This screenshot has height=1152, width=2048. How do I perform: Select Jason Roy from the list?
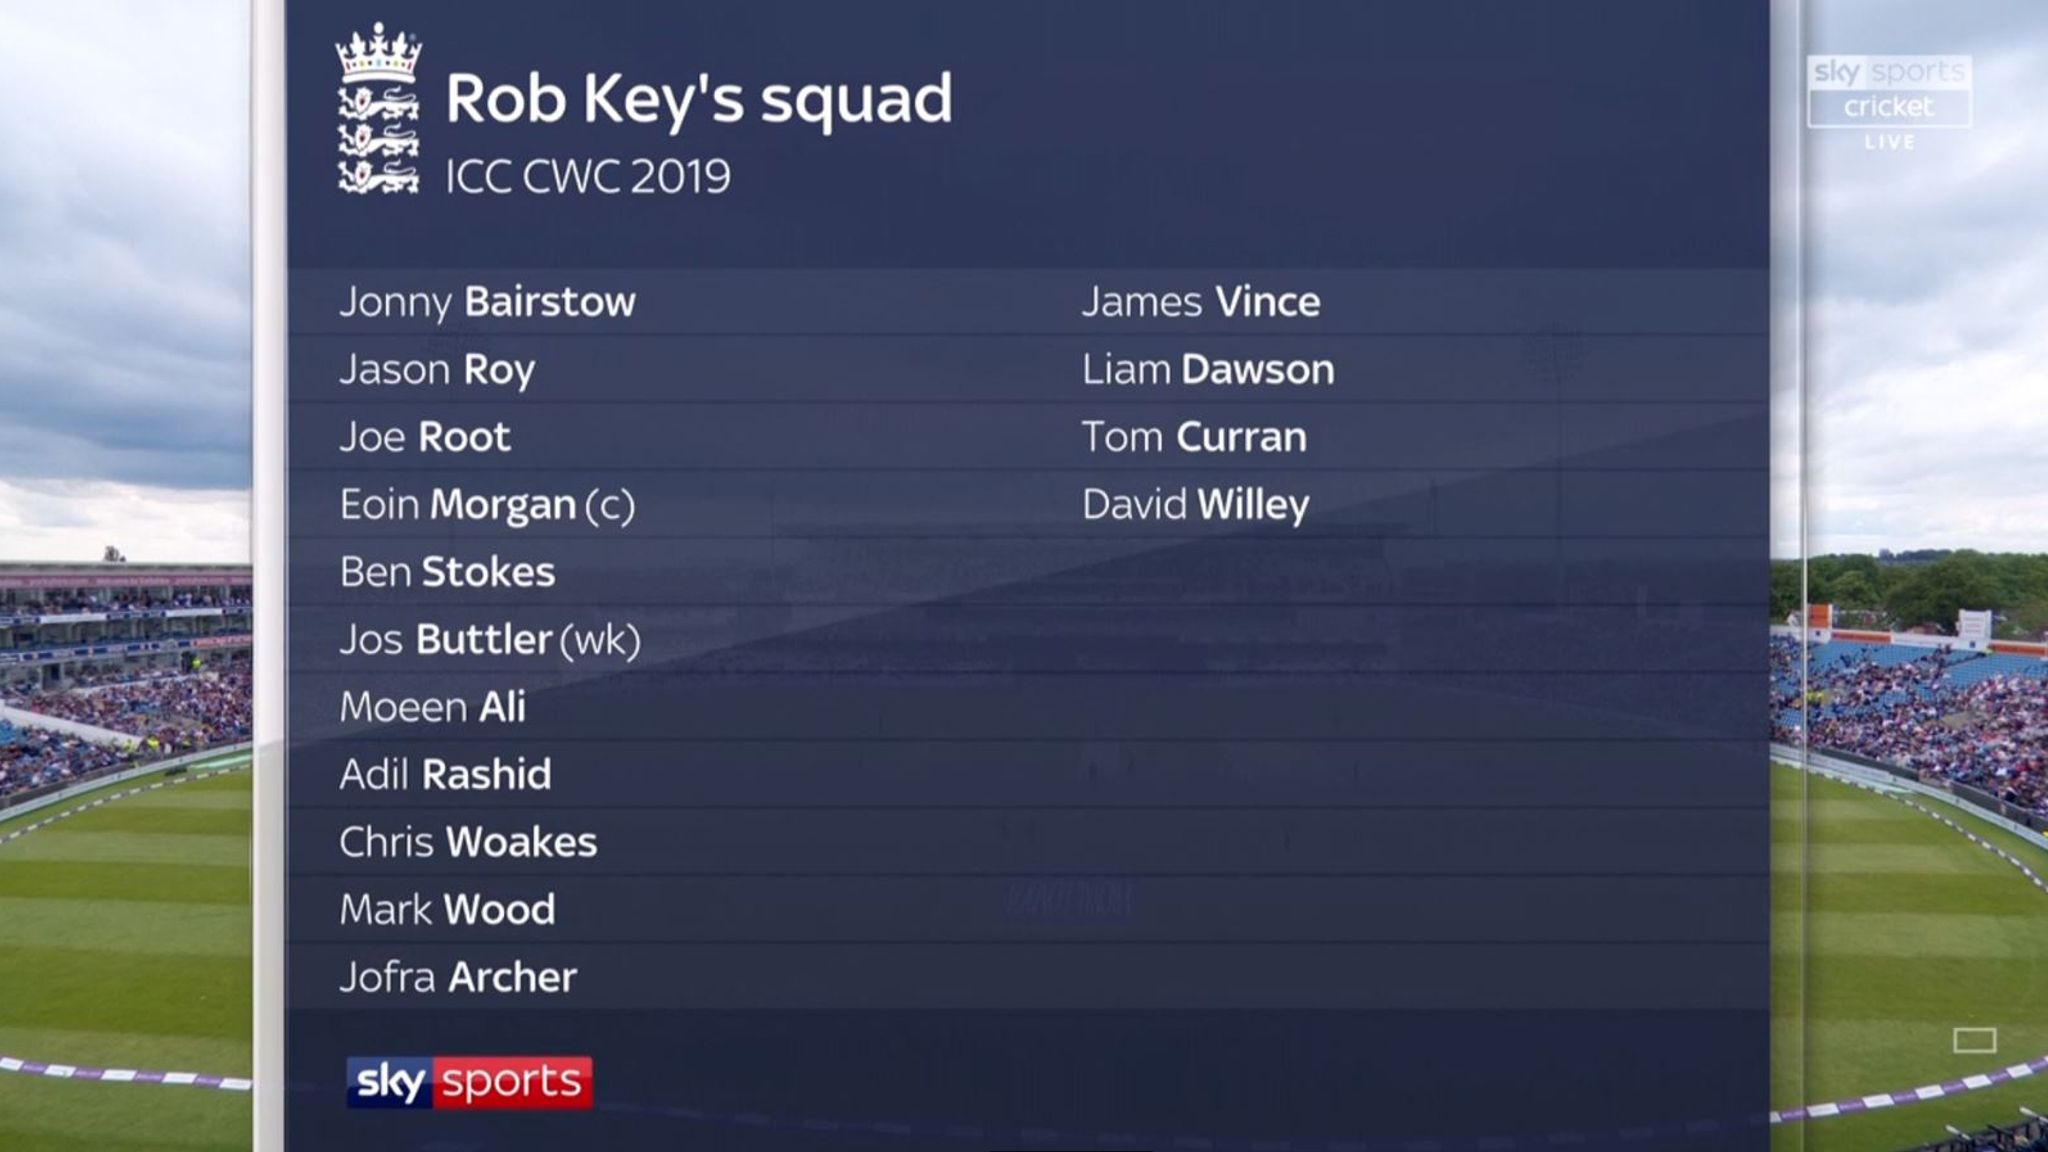[437, 370]
